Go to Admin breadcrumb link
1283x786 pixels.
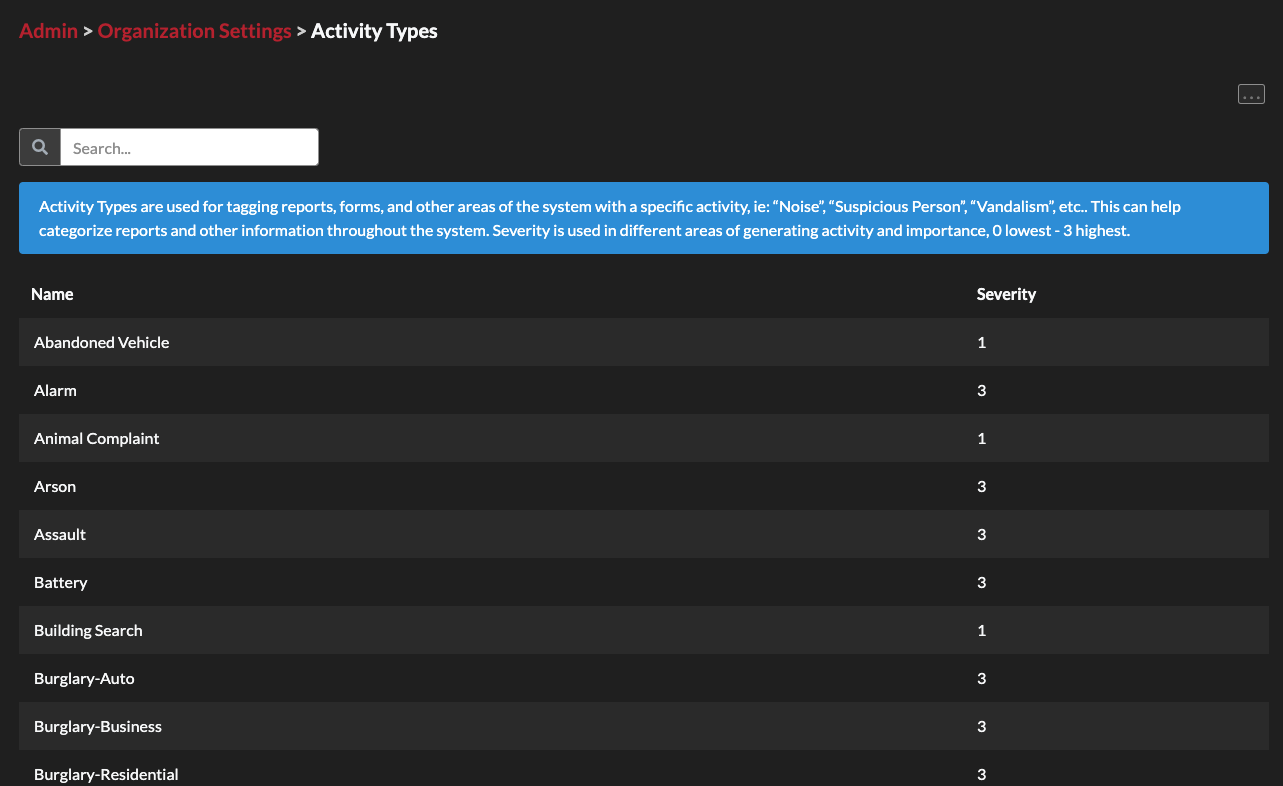click(48, 31)
